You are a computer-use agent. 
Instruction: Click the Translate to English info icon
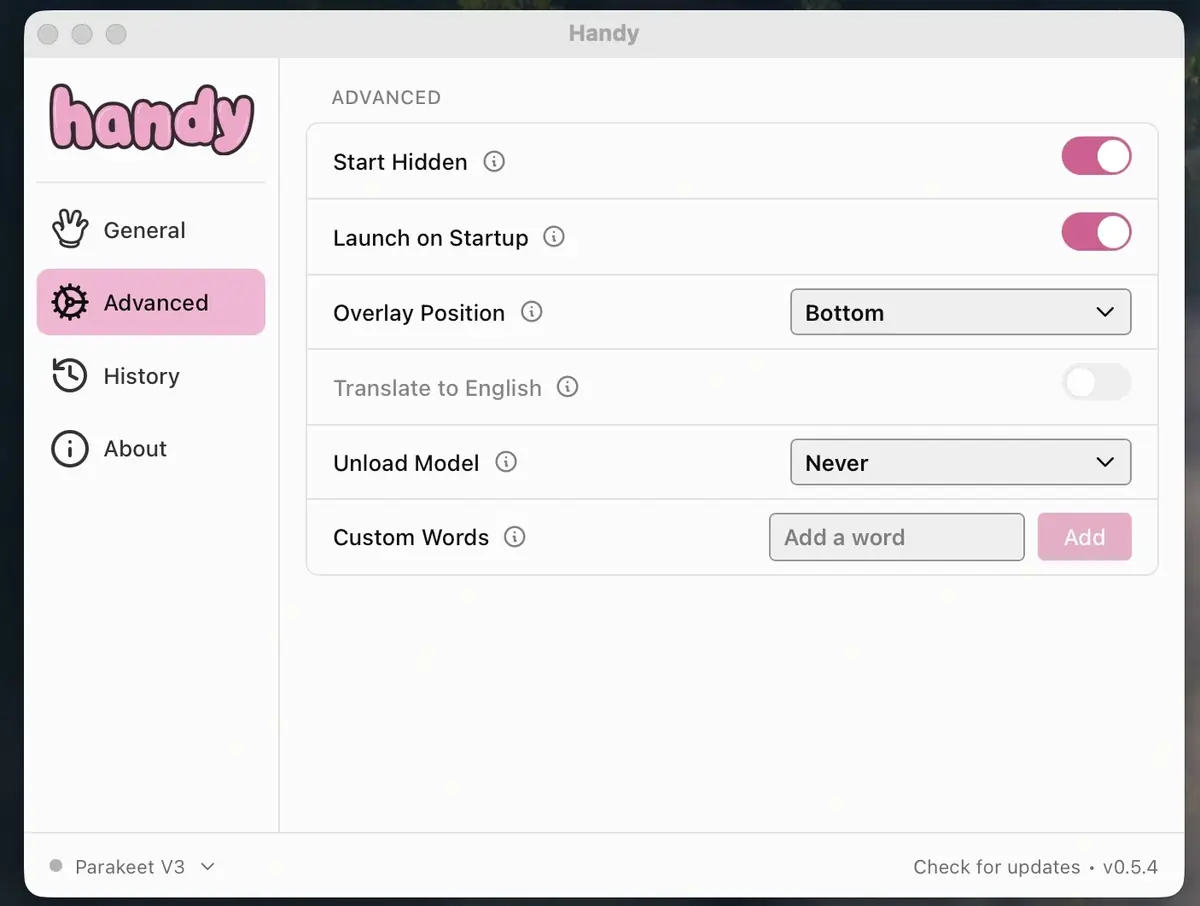coord(568,388)
